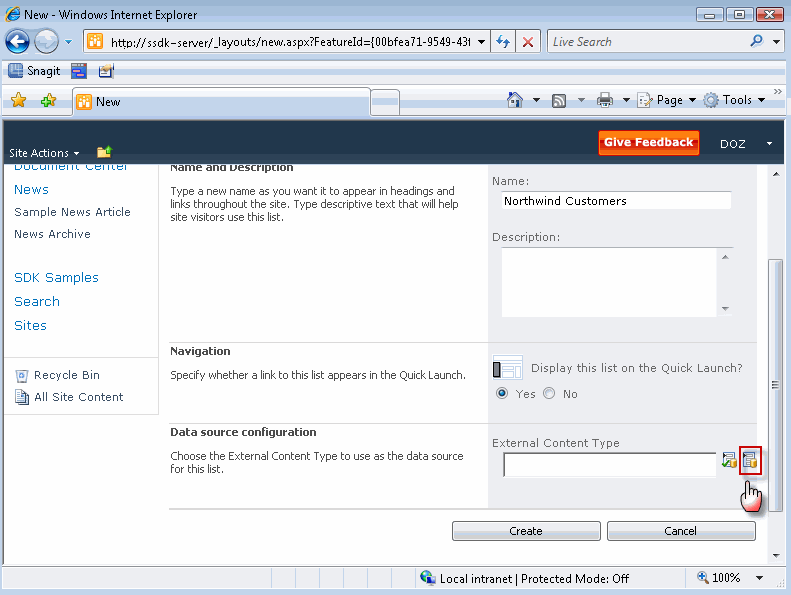The height and width of the screenshot is (595, 791).
Task: Click the page scroll down arrow
Action: [x=776, y=556]
